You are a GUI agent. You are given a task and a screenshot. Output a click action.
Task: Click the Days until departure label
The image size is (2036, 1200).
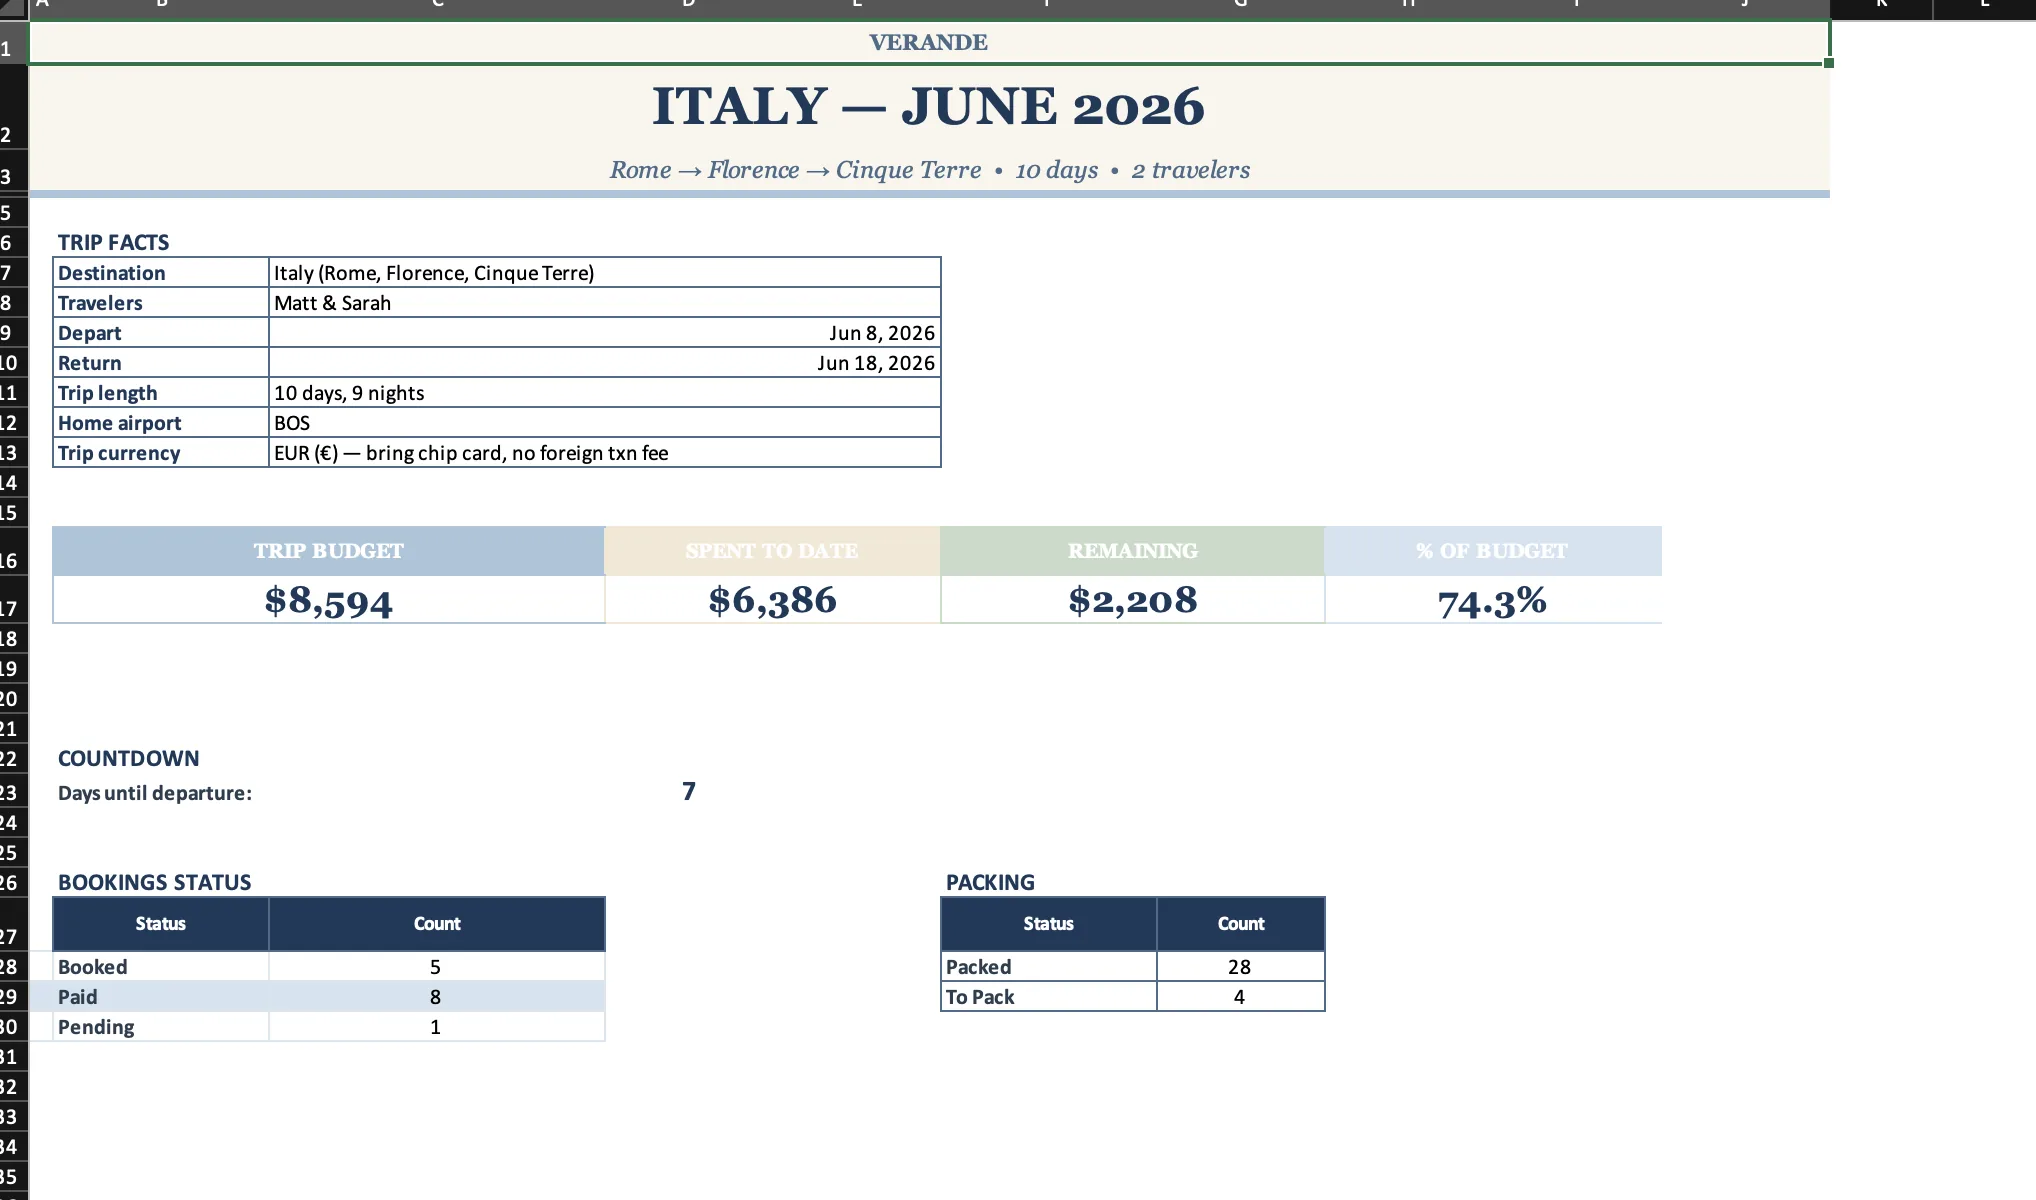point(155,793)
